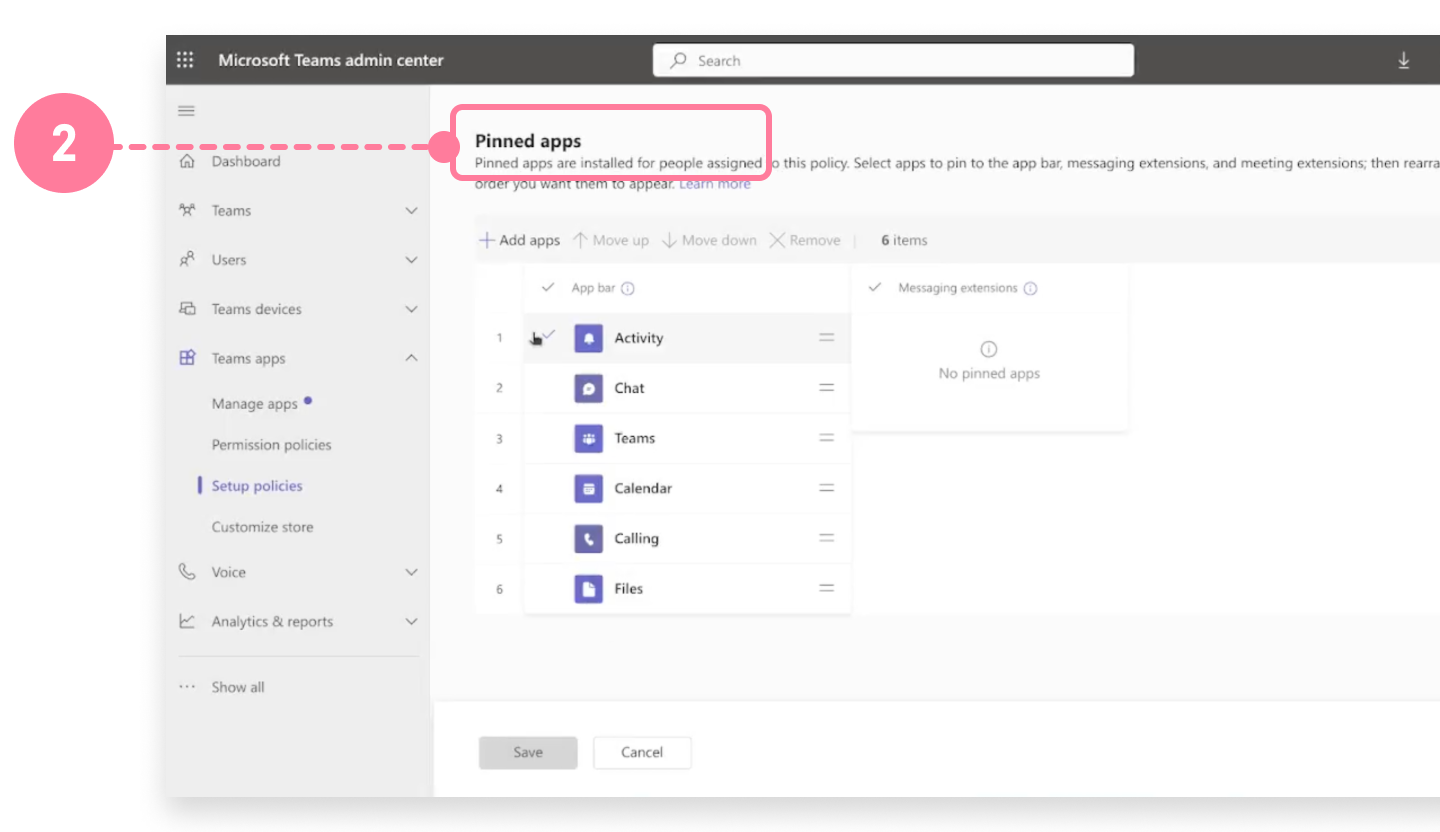
Task: Click the download icon in header
Action: click(1403, 60)
